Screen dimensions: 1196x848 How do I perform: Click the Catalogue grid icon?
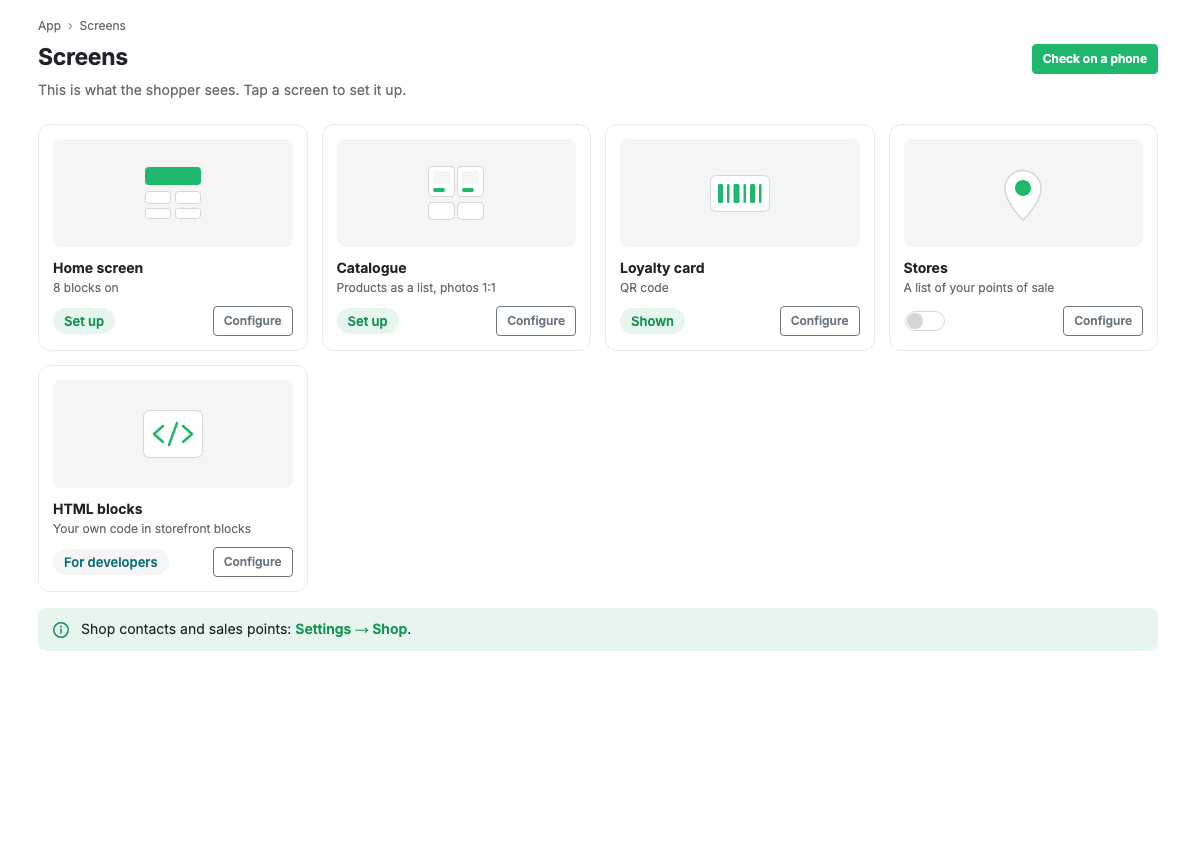(x=456, y=193)
